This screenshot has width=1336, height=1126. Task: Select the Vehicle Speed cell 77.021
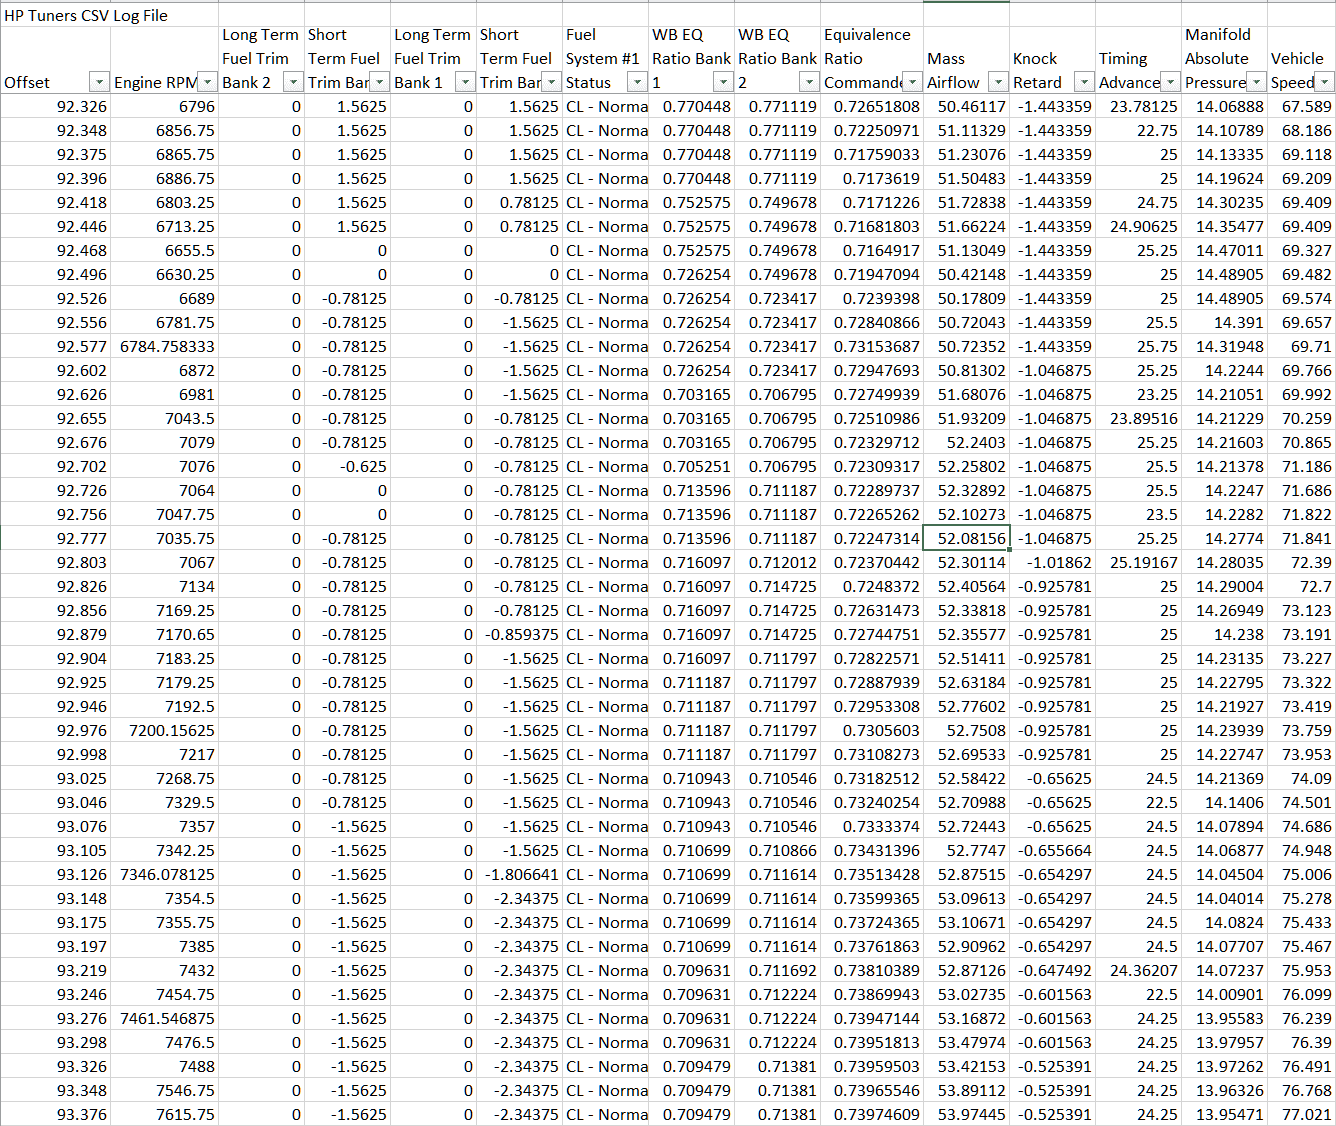(1301, 1114)
